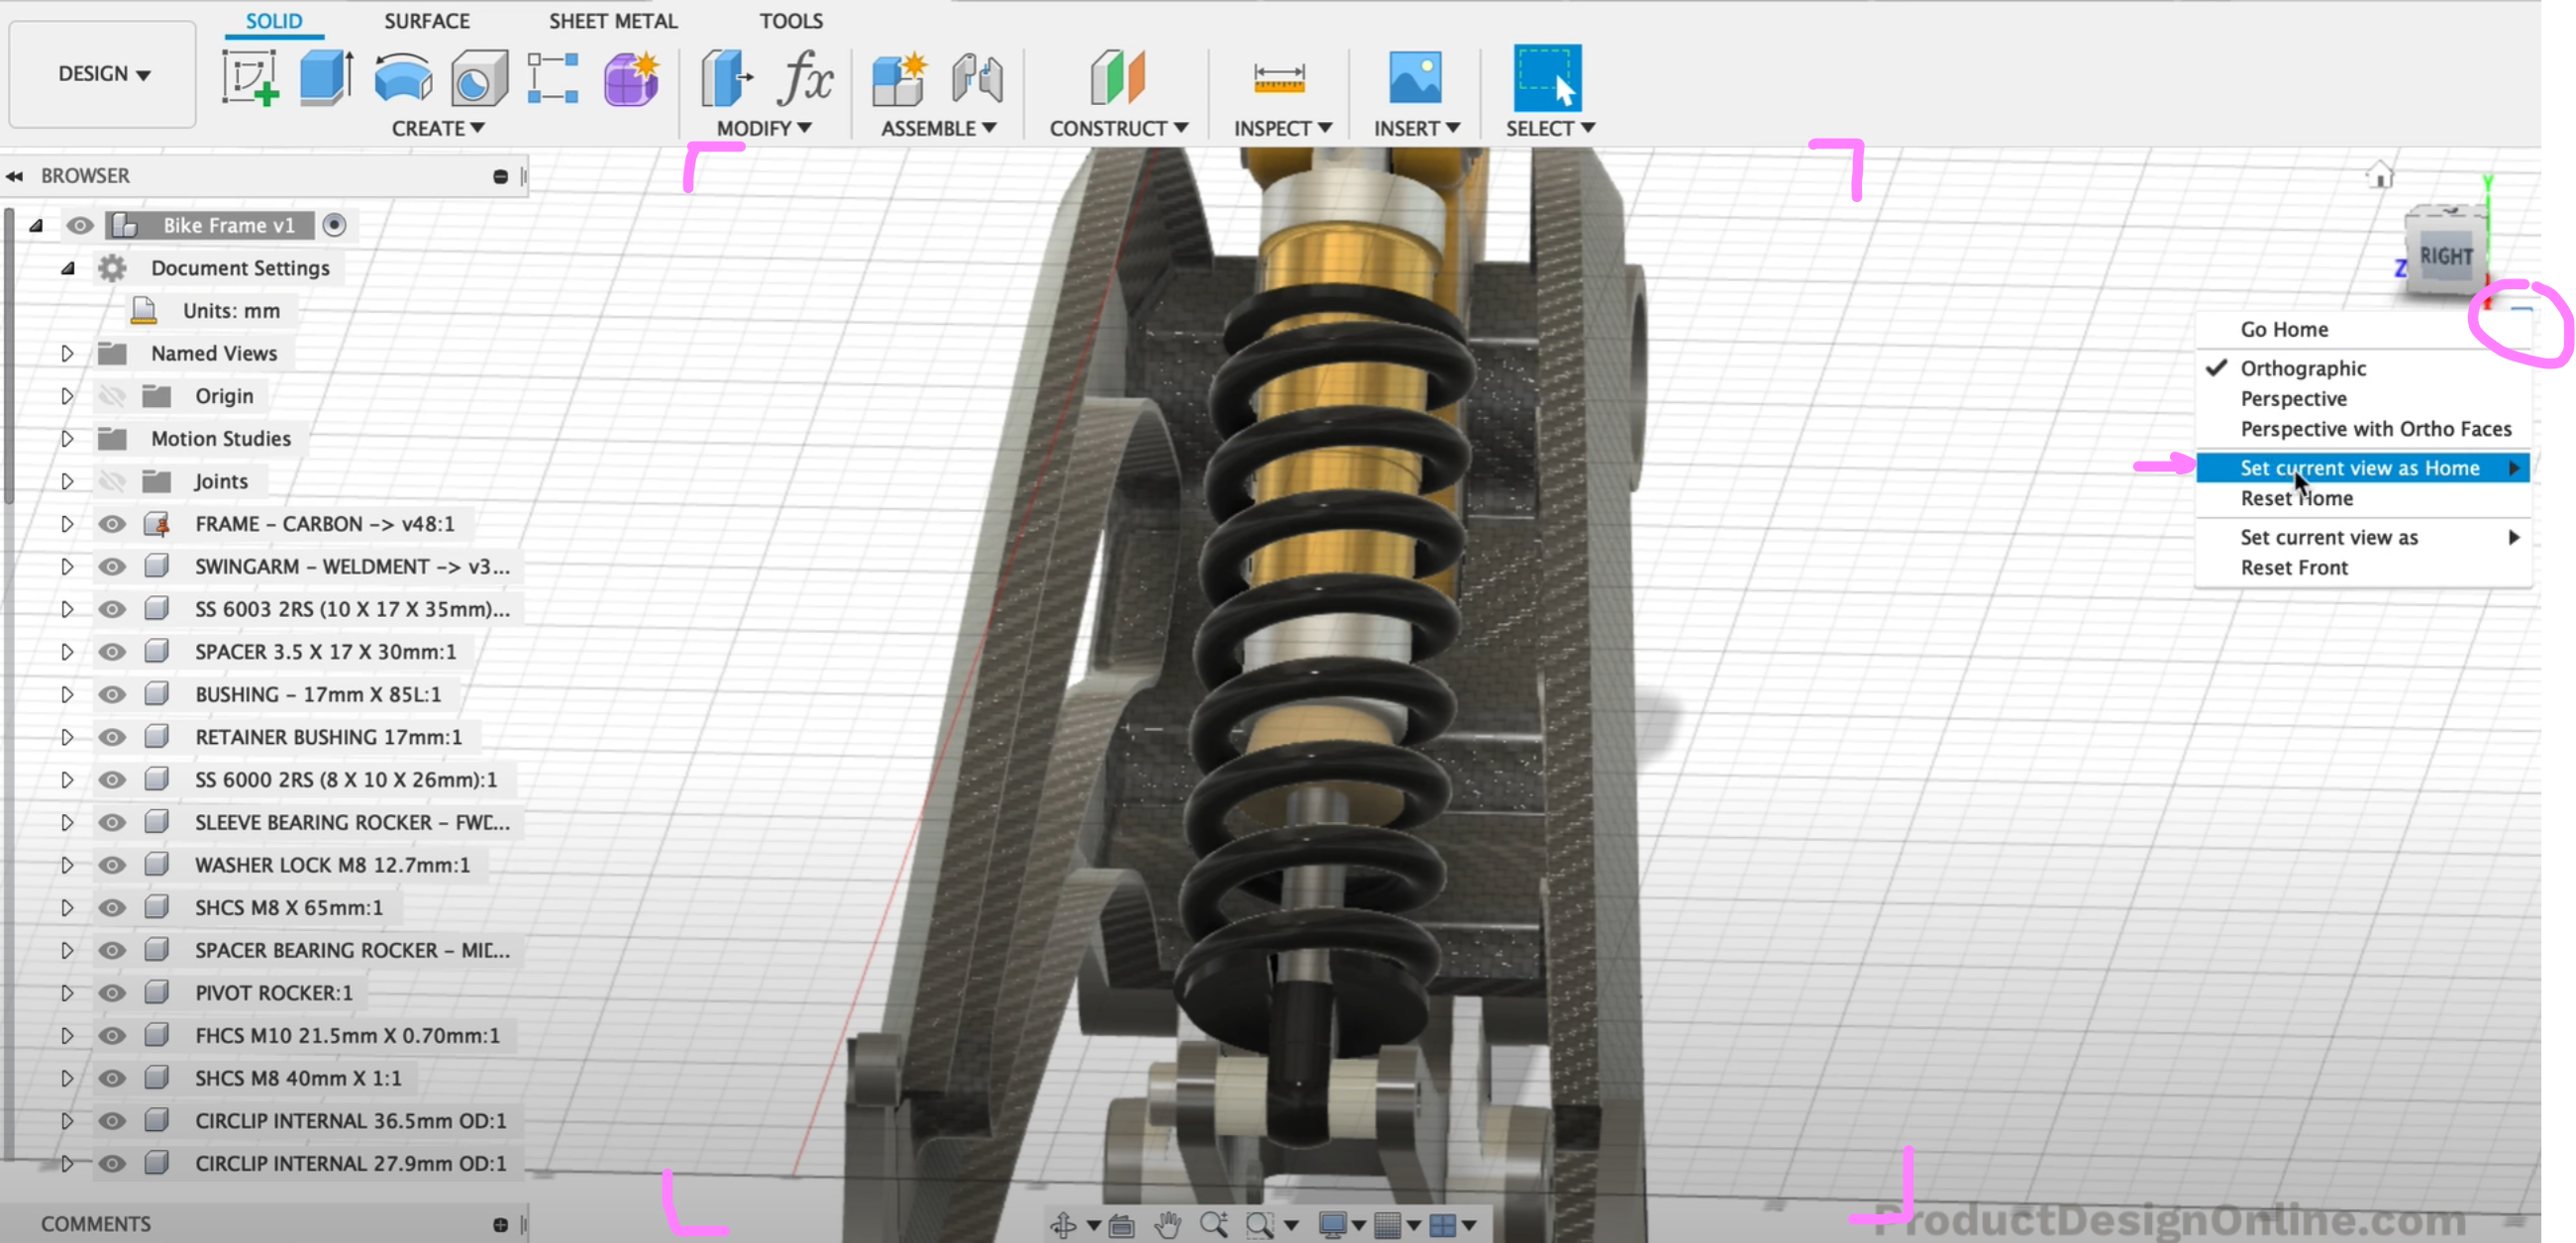Screen dimensions: 2576x1243
Task: Collapse the Browser panel with double arrows
Action: (x=15, y=176)
